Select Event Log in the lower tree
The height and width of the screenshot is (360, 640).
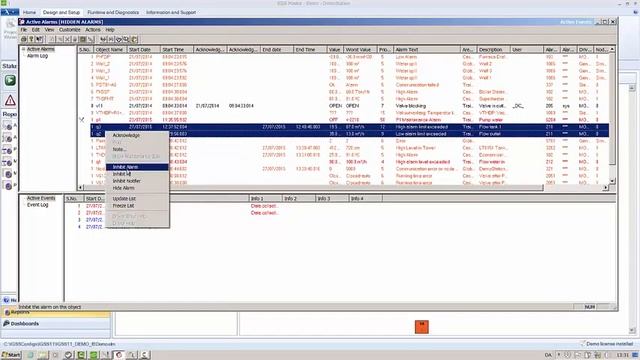[x=37, y=205]
